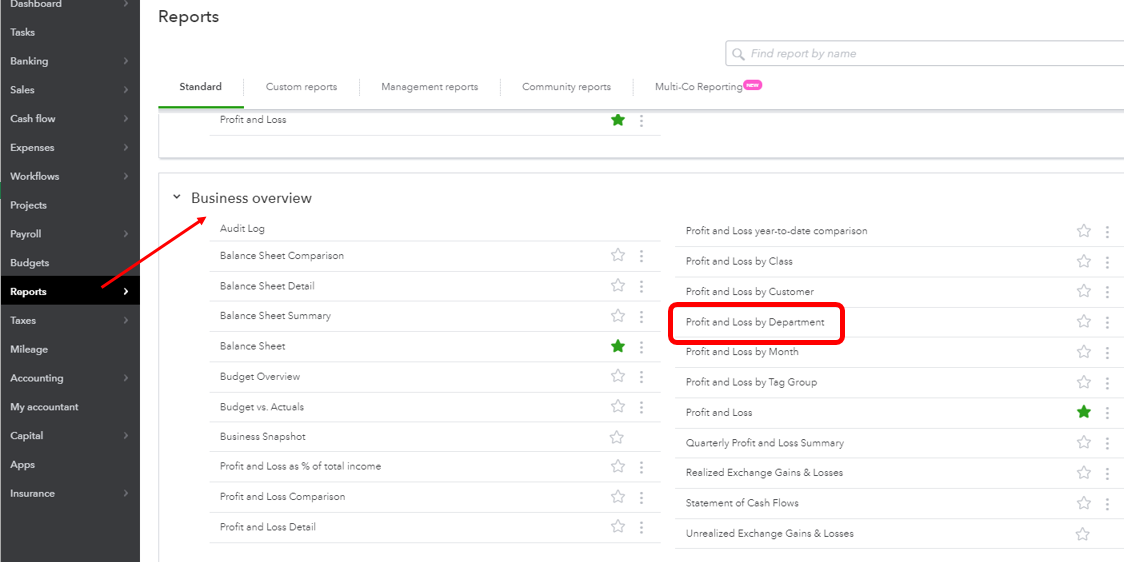
Task: Unfavorite the Balance Sheet report green star
Action: (618, 346)
